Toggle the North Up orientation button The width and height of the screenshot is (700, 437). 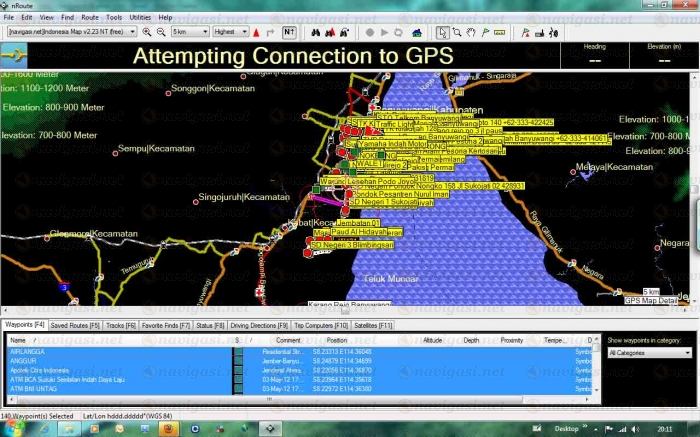(288, 32)
